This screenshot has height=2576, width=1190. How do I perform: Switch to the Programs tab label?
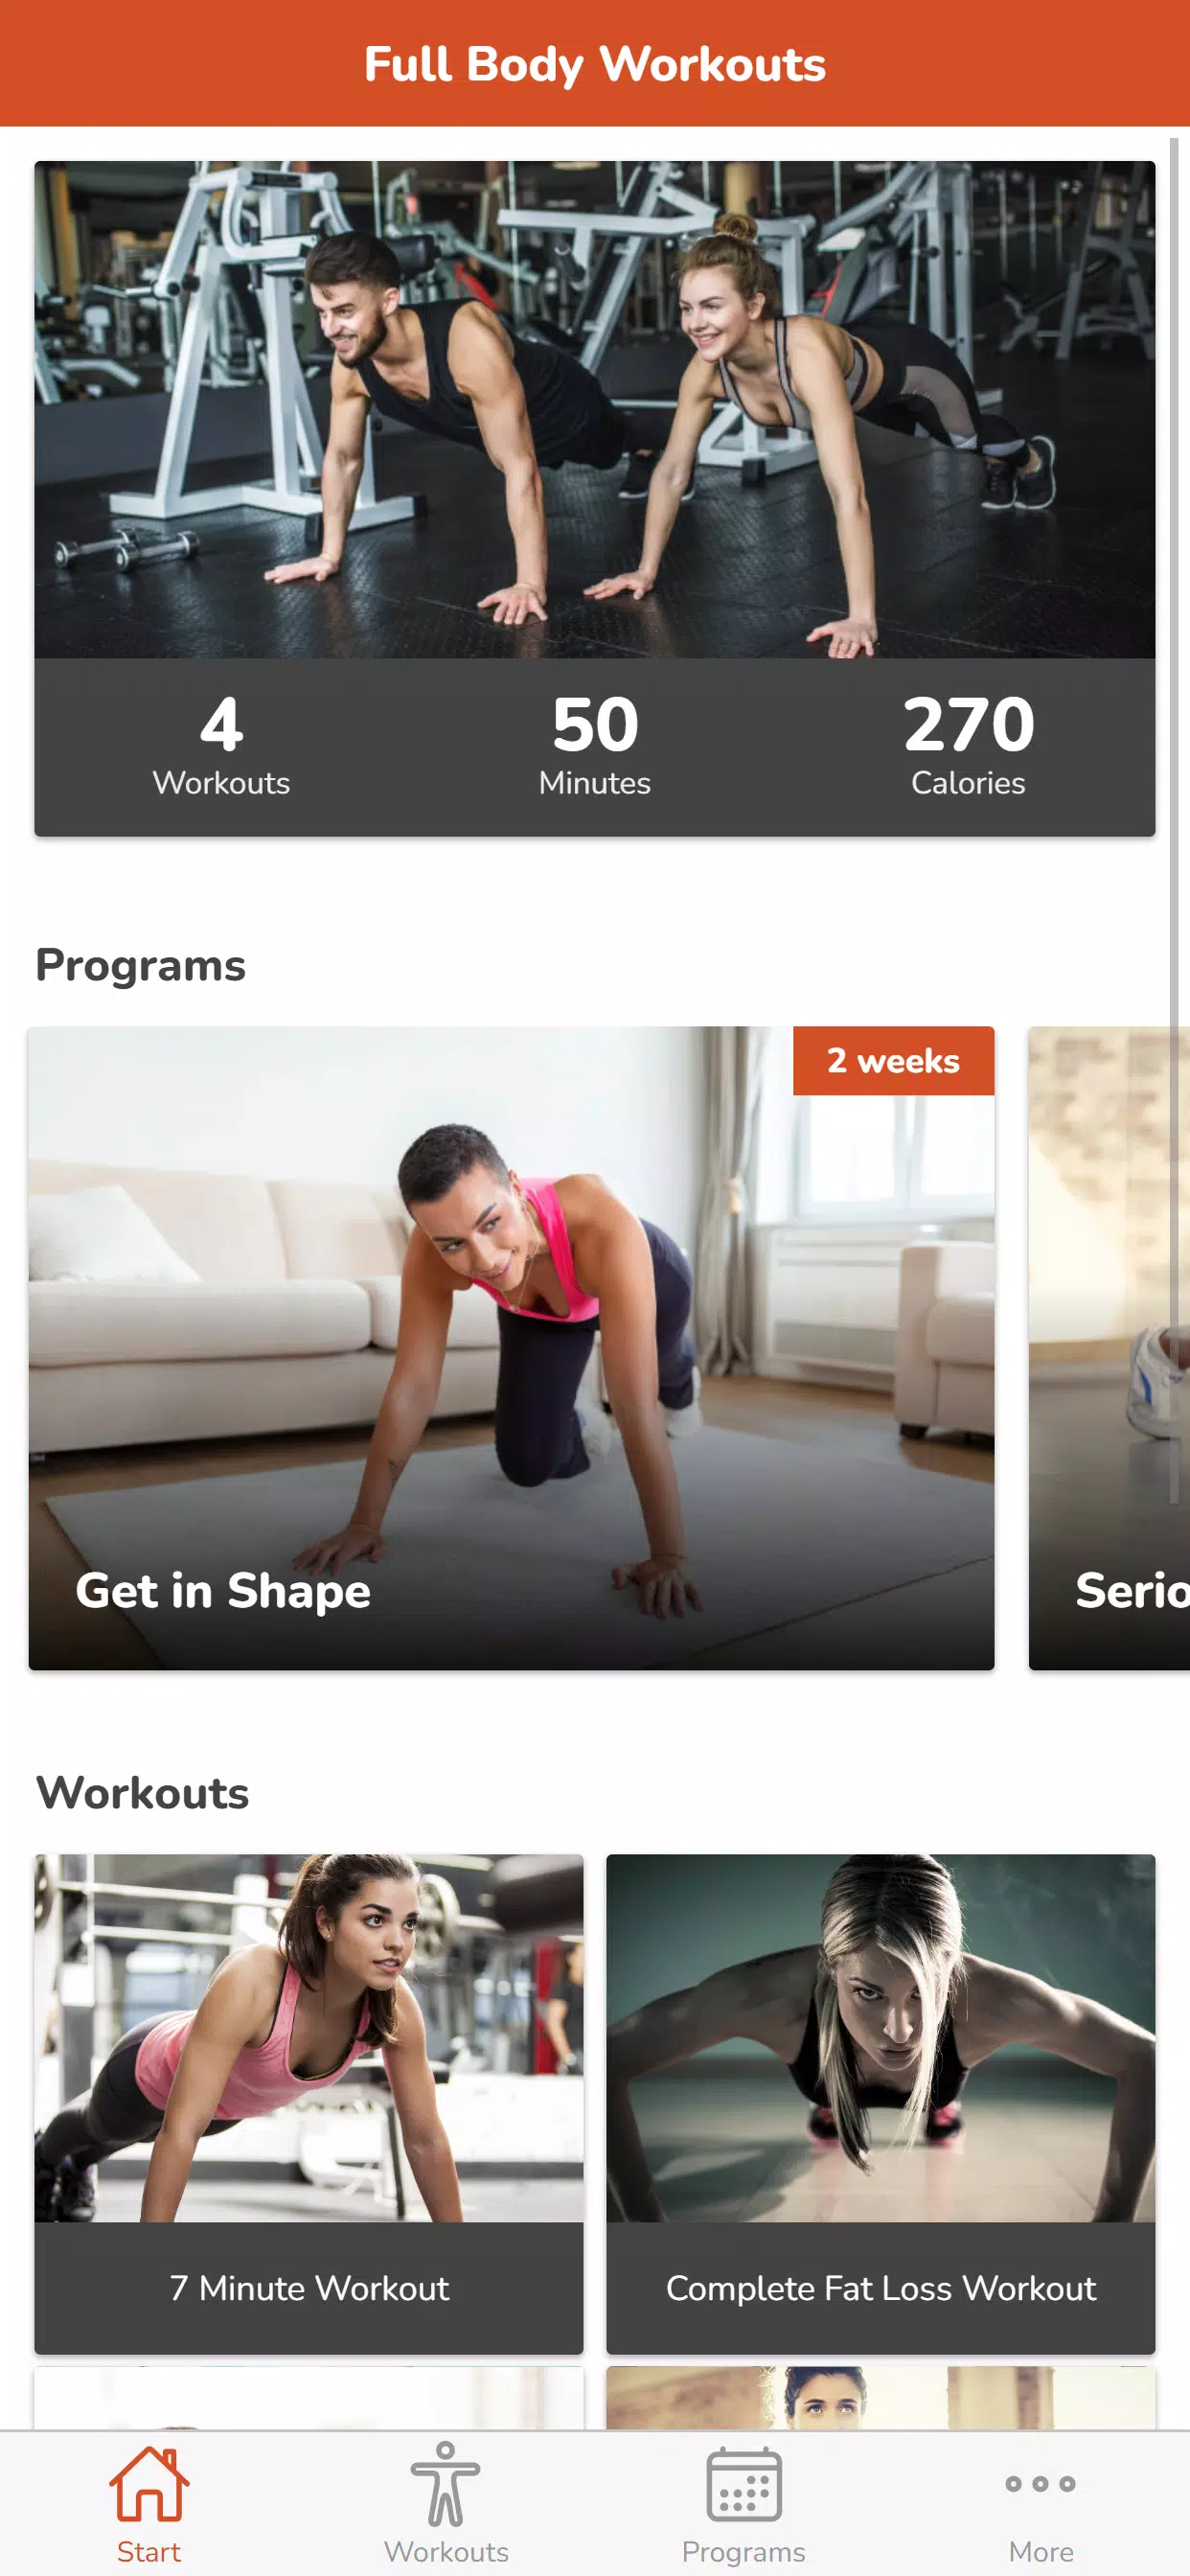pos(743,2551)
